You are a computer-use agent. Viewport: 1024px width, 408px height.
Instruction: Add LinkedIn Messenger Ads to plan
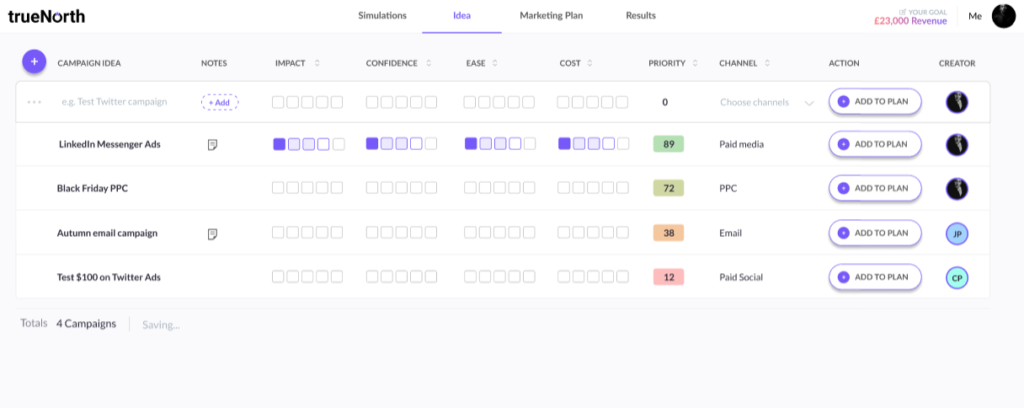tap(875, 144)
